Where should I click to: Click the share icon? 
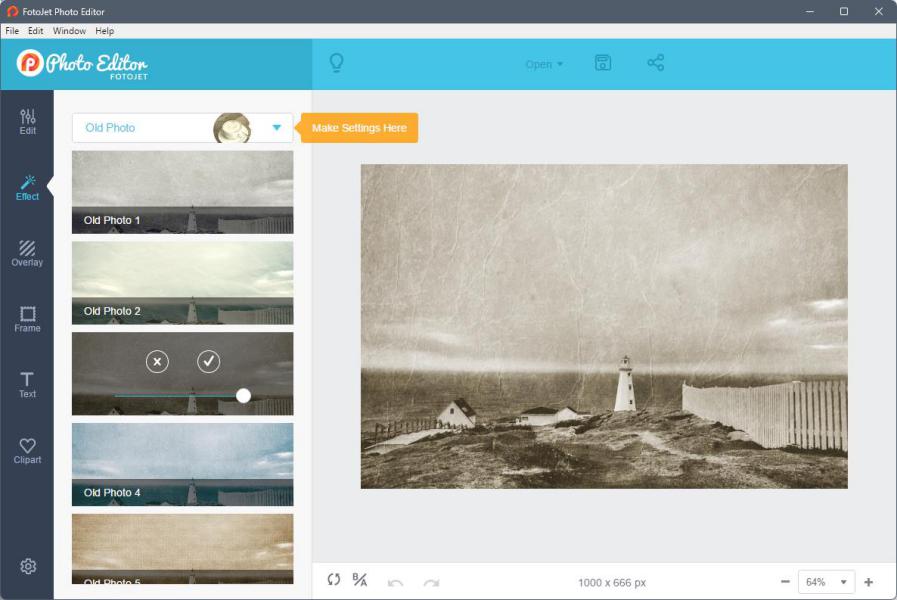pos(656,62)
